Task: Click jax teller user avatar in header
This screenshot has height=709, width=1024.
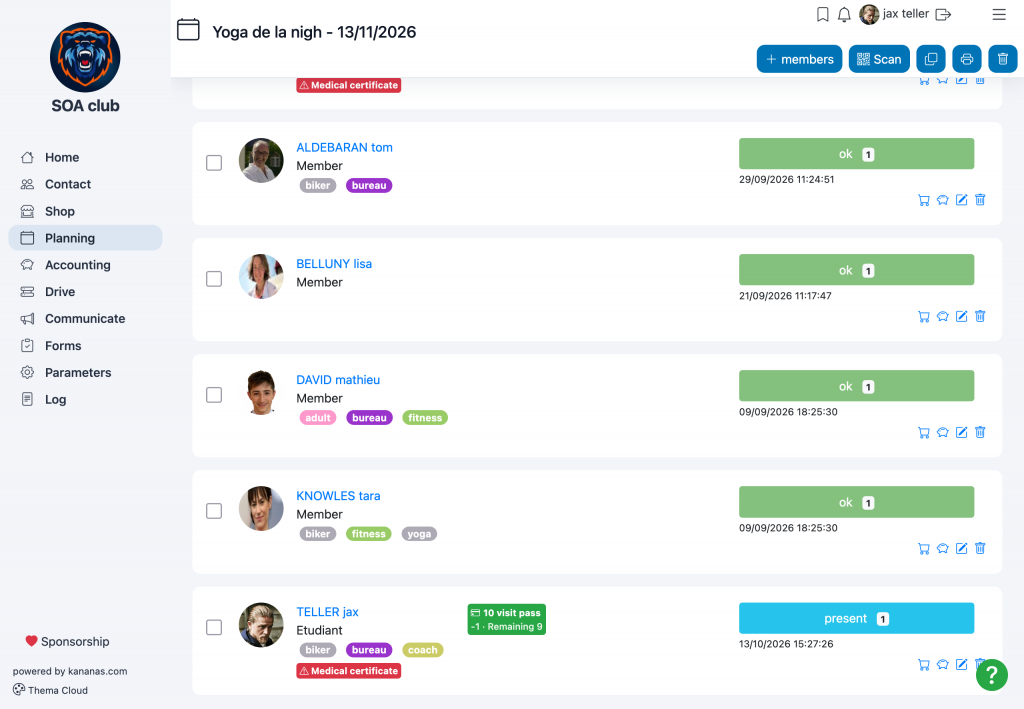Action: (869, 14)
